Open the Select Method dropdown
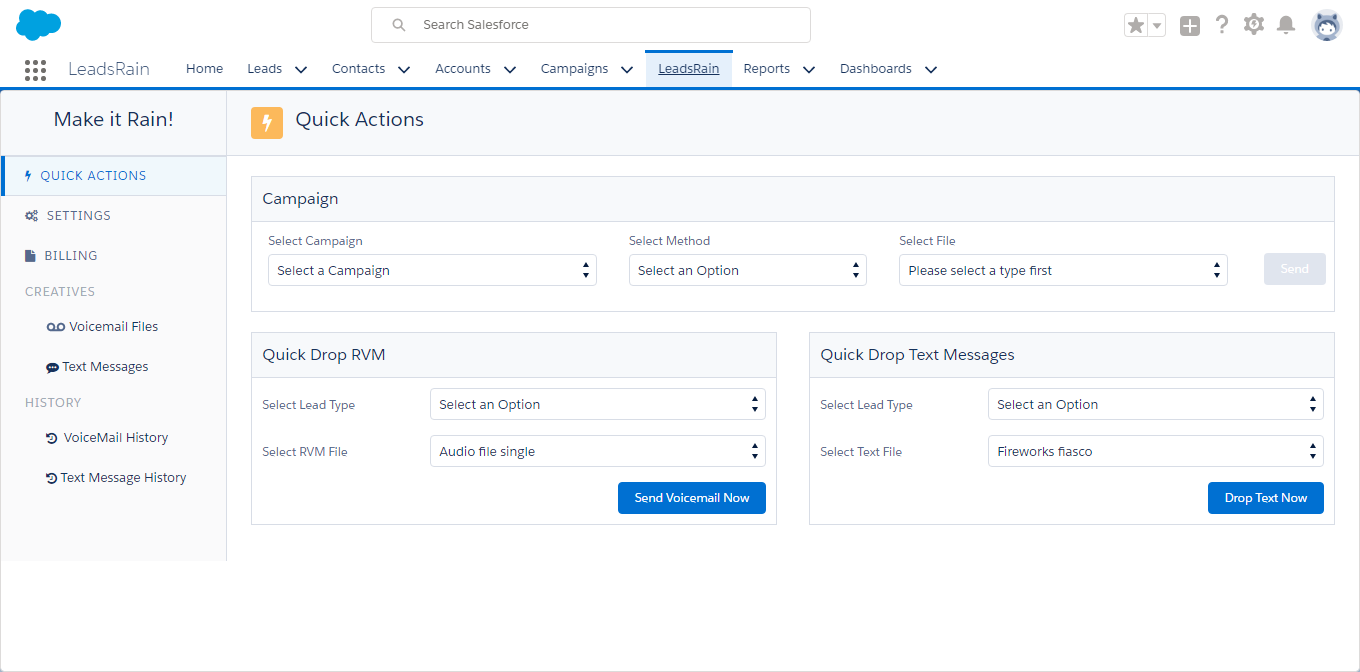Image resolution: width=1360 pixels, height=672 pixels. click(x=748, y=271)
